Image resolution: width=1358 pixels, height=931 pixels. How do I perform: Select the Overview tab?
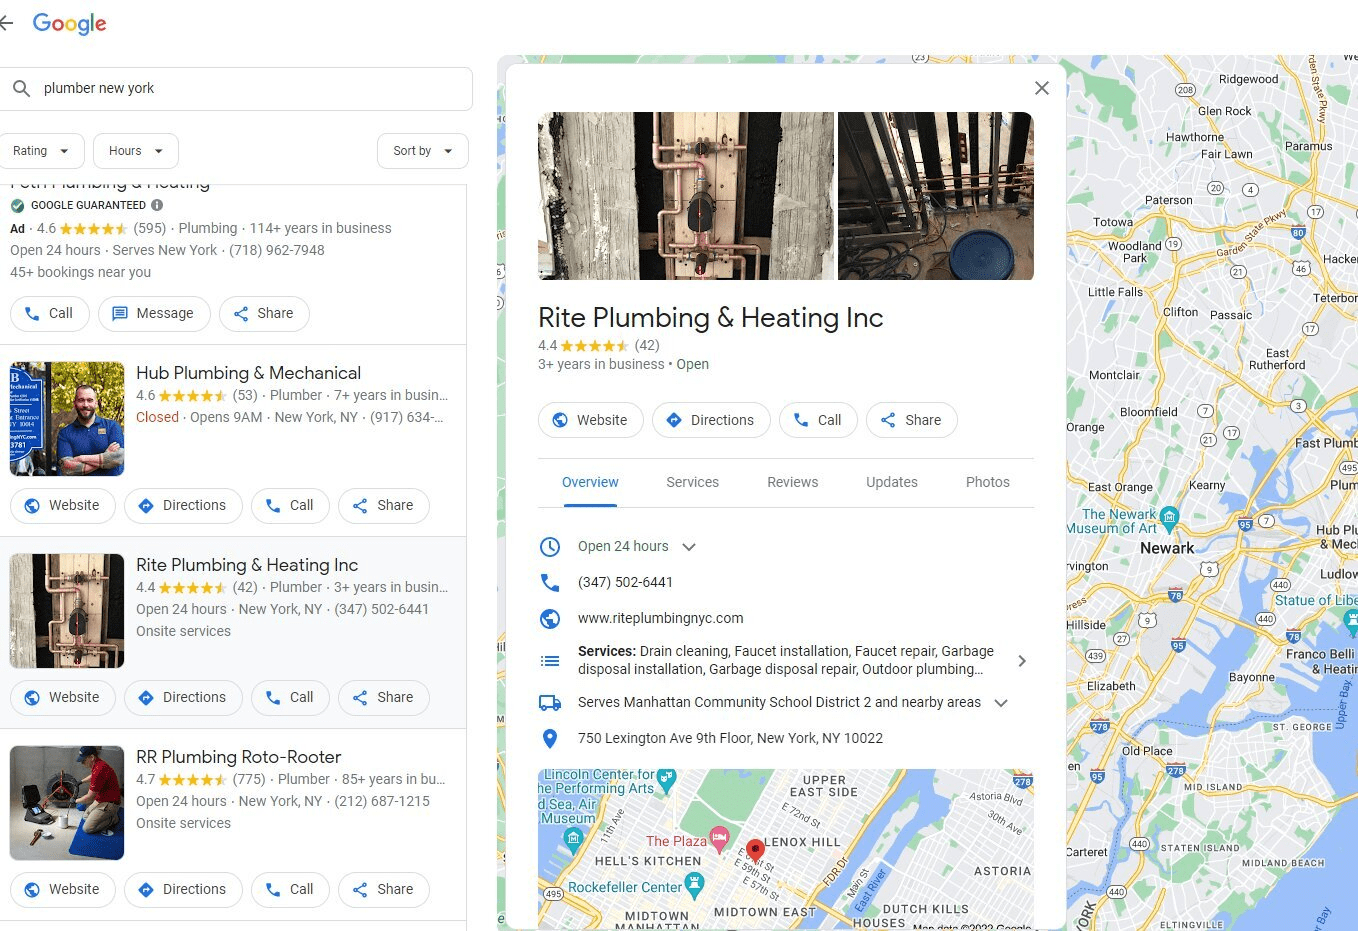pyautogui.click(x=590, y=482)
